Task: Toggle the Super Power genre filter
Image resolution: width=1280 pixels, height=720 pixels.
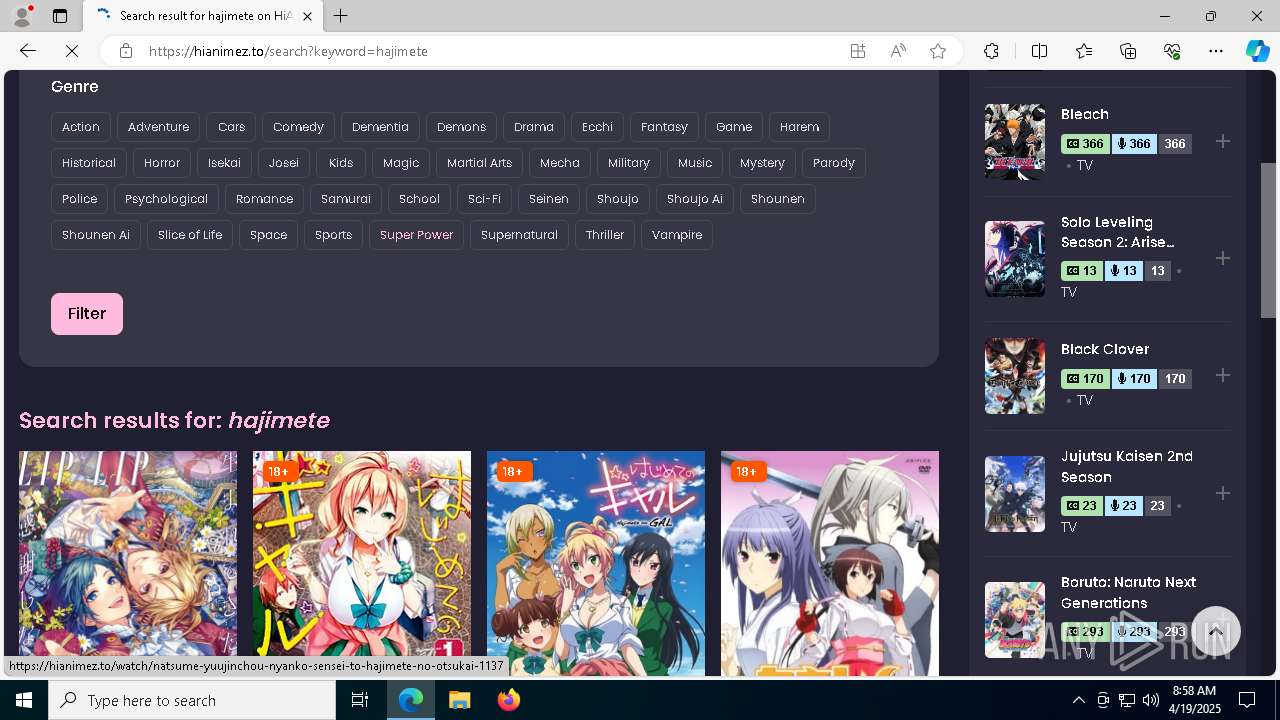Action: tap(416, 235)
